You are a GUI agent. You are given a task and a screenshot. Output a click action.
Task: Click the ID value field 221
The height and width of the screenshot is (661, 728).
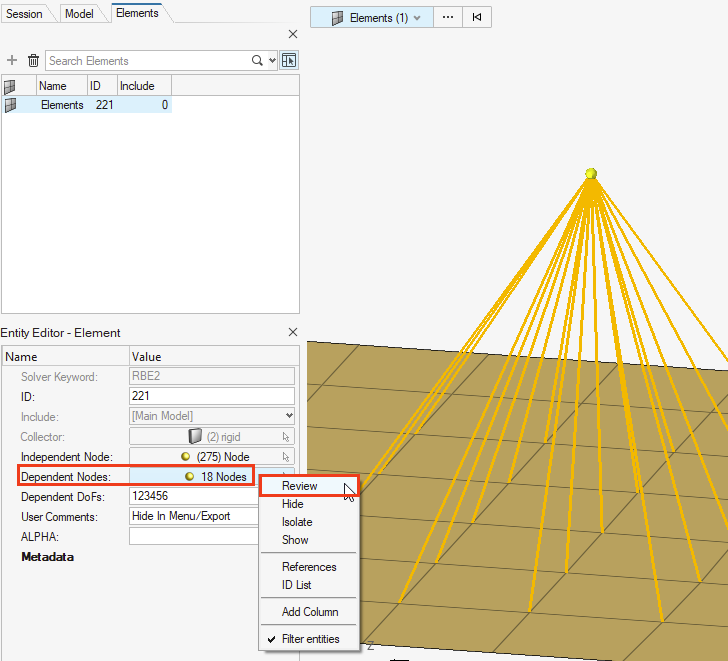tap(212, 396)
